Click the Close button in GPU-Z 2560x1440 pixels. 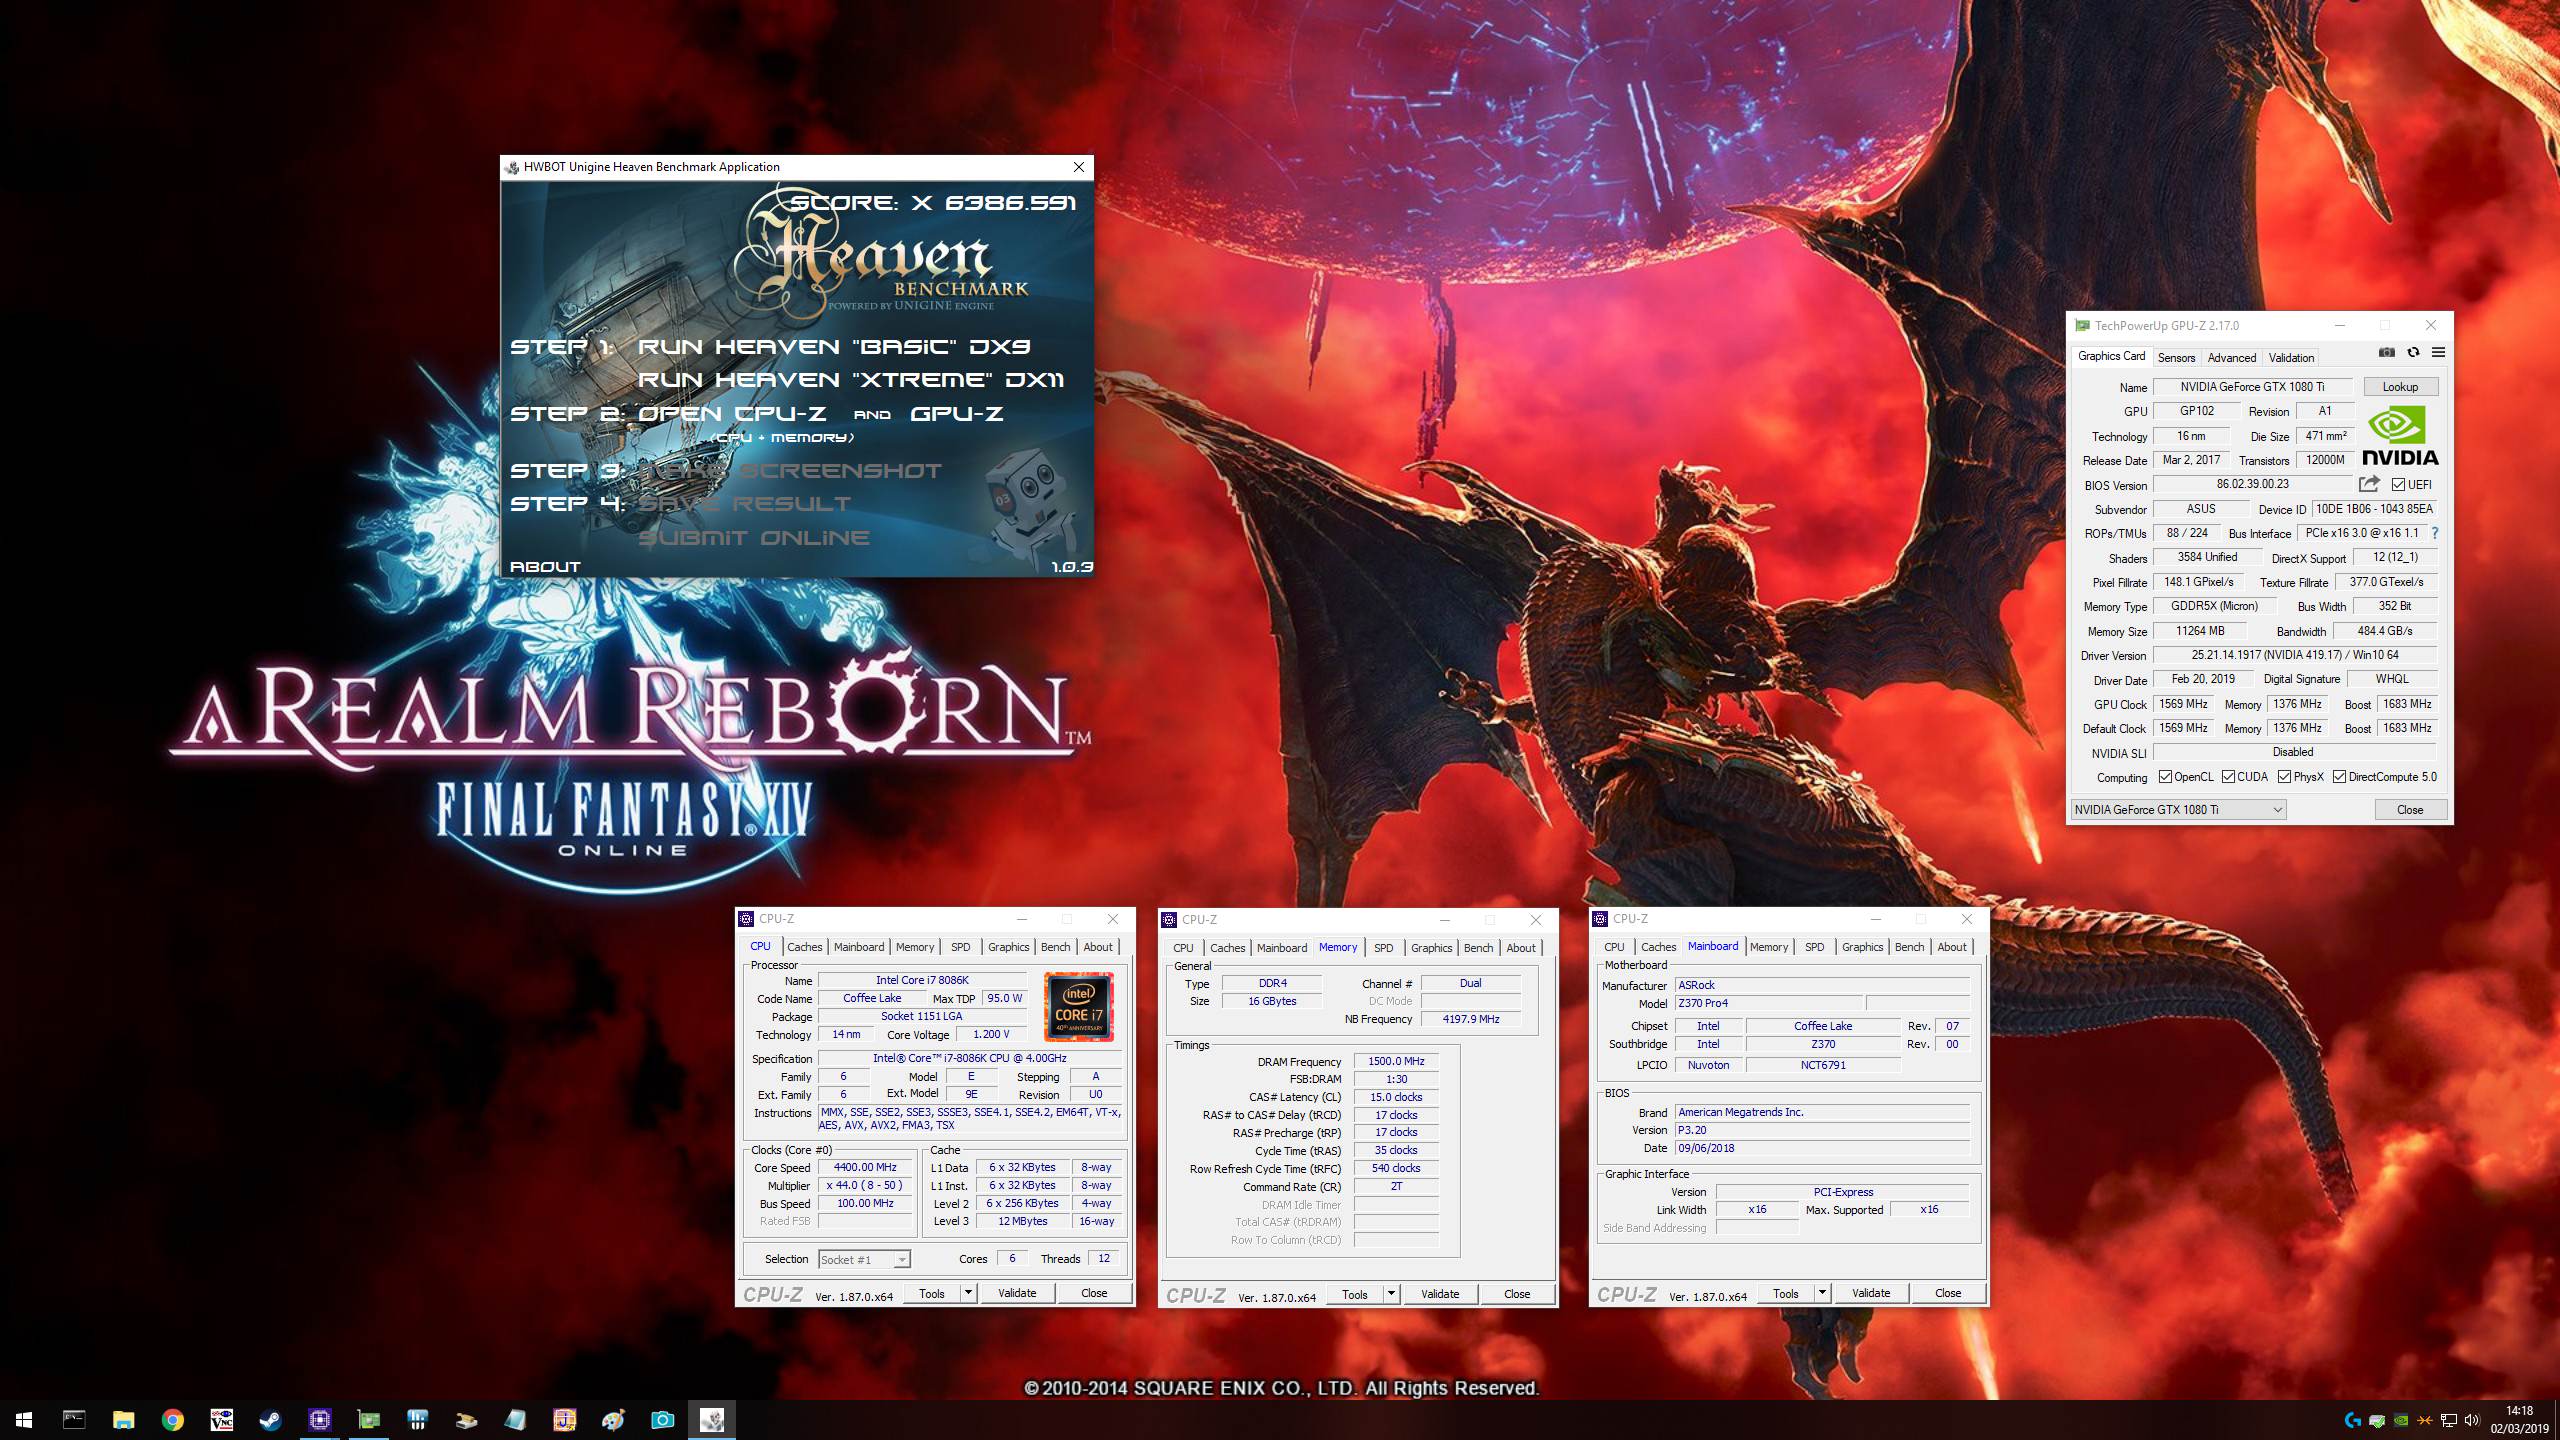click(2410, 810)
